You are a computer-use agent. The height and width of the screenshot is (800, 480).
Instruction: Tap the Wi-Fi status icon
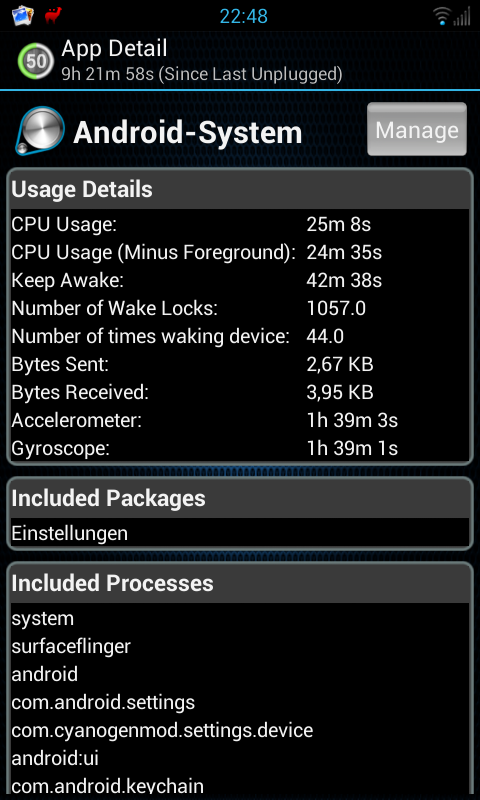441,16
